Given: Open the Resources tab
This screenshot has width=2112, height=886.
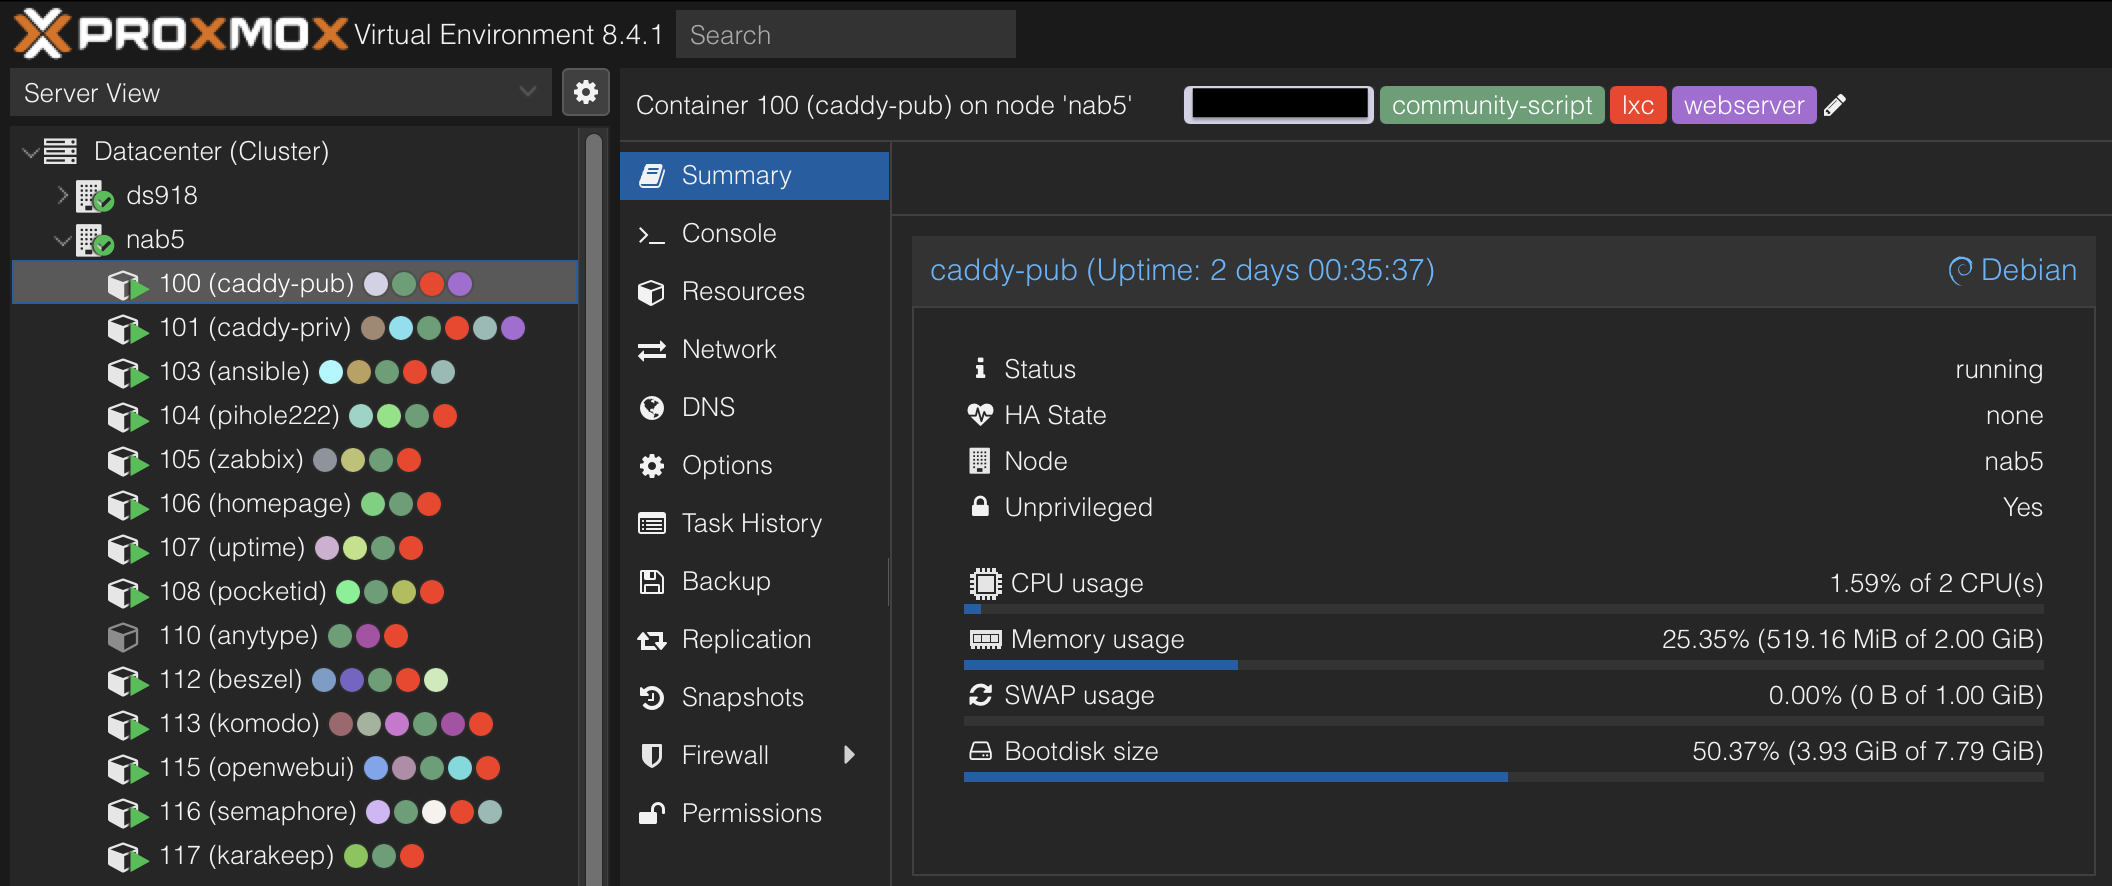Looking at the screenshot, I should click(x=754, y=292).
